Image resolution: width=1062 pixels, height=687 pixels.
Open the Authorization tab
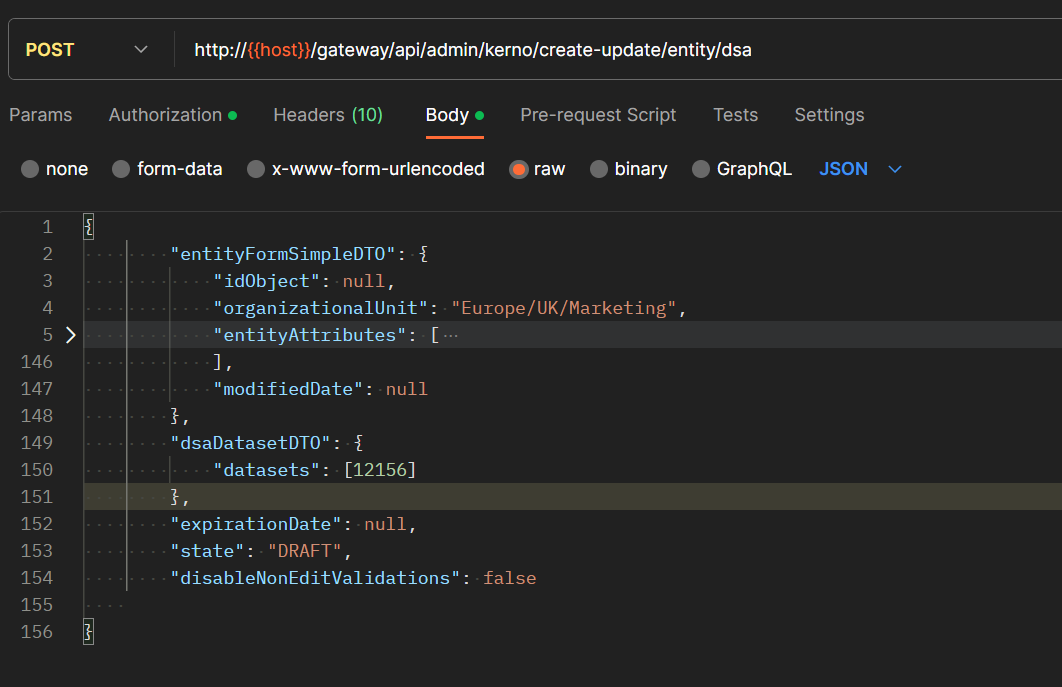point(165,115)
